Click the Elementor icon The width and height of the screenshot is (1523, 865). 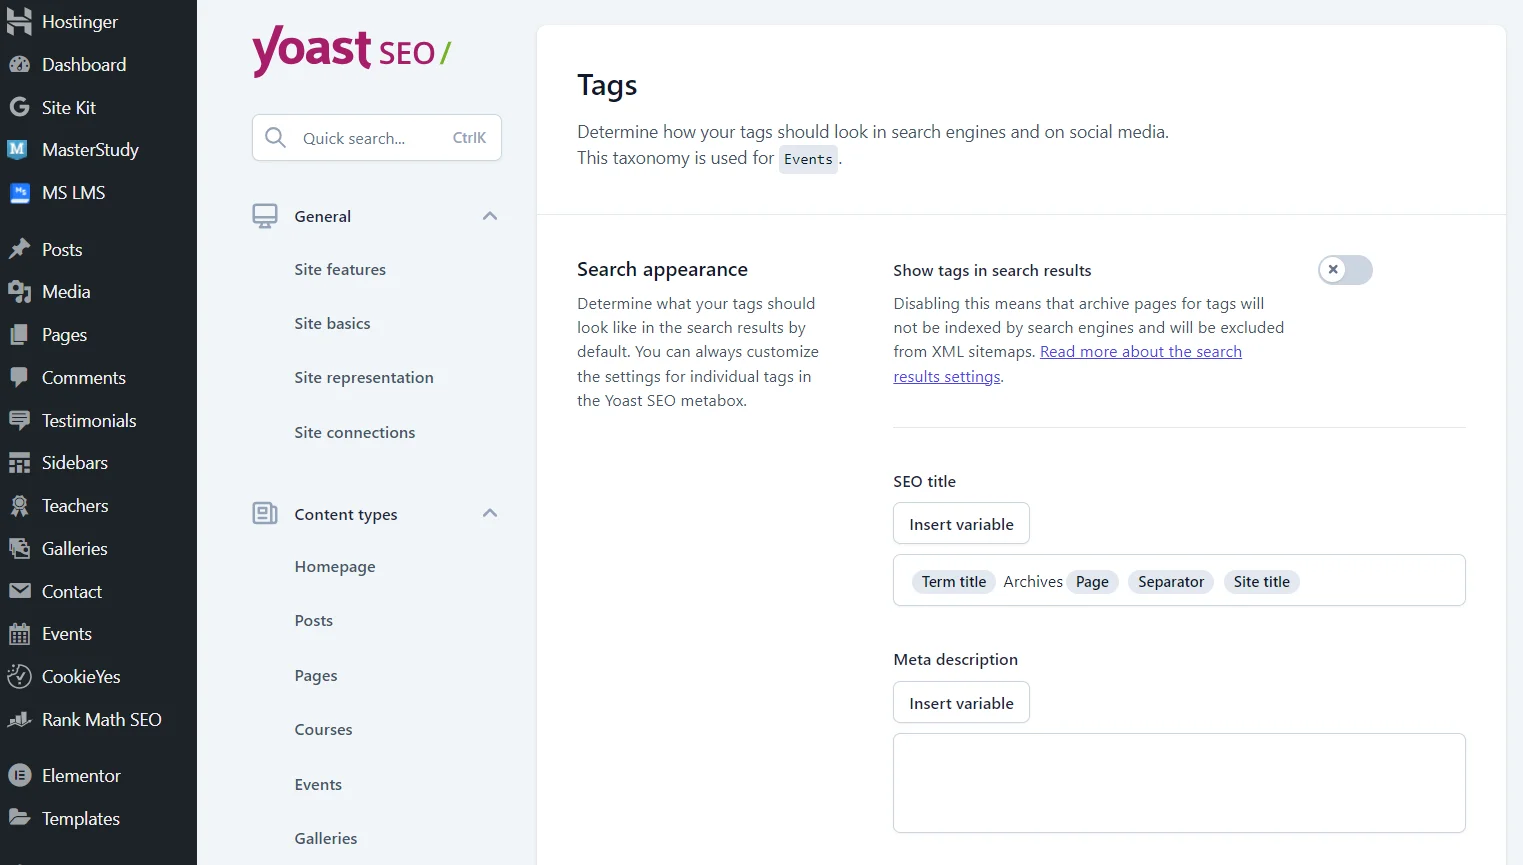click(x=19, y=775)
